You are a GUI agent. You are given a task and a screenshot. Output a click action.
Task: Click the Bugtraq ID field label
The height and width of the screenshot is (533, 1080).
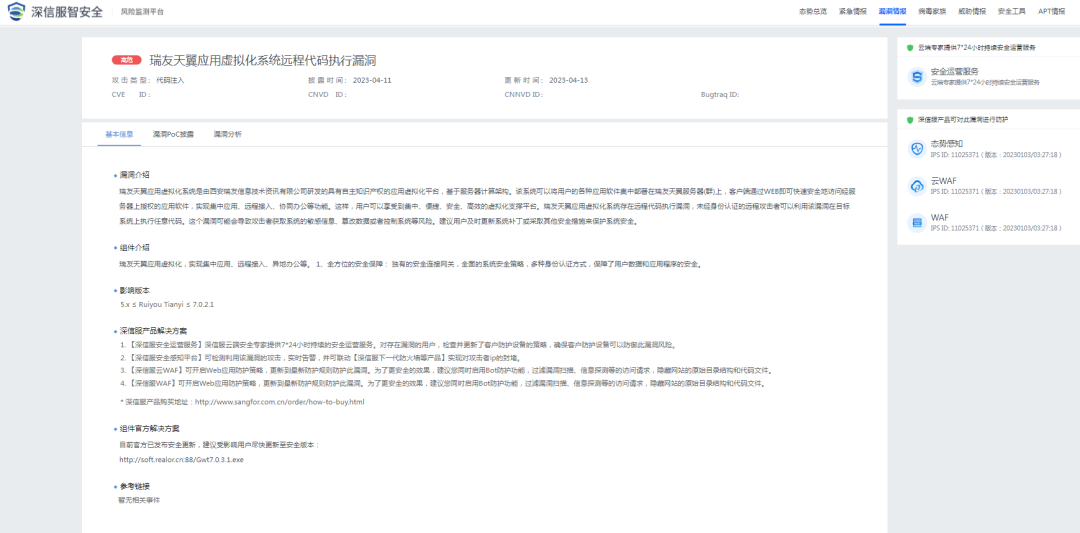pos(720,95)
